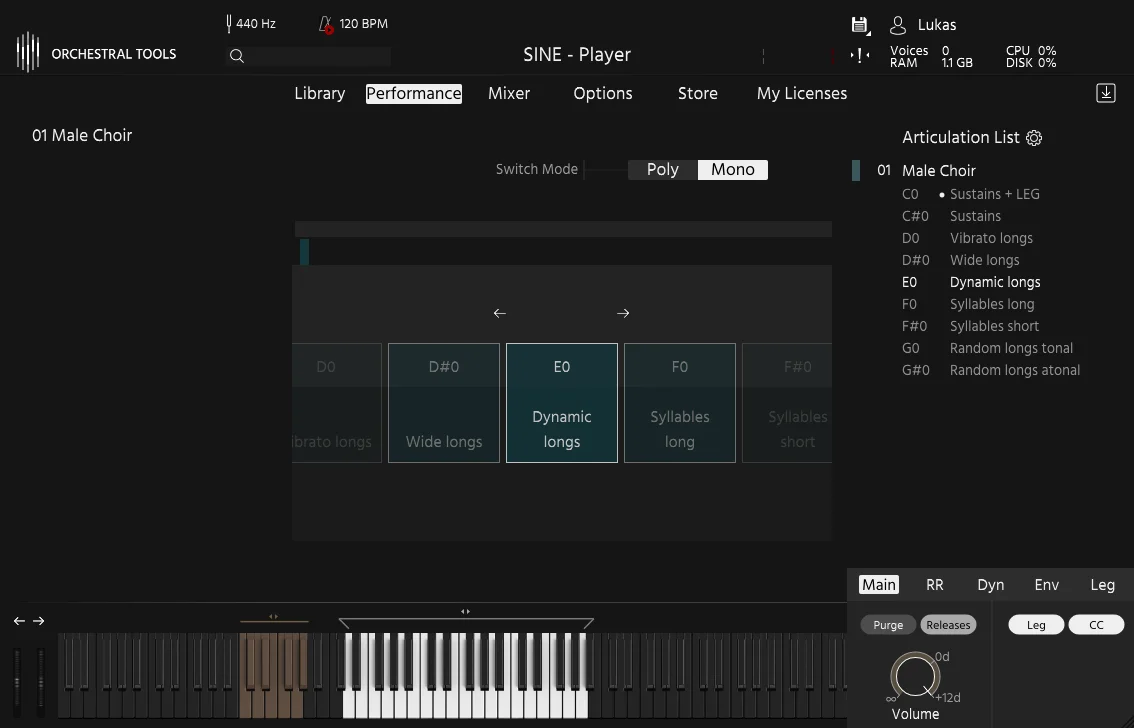Open the My Licenses tab
The height and width of the screenshot is (728, 1134).
coord(802,94)
